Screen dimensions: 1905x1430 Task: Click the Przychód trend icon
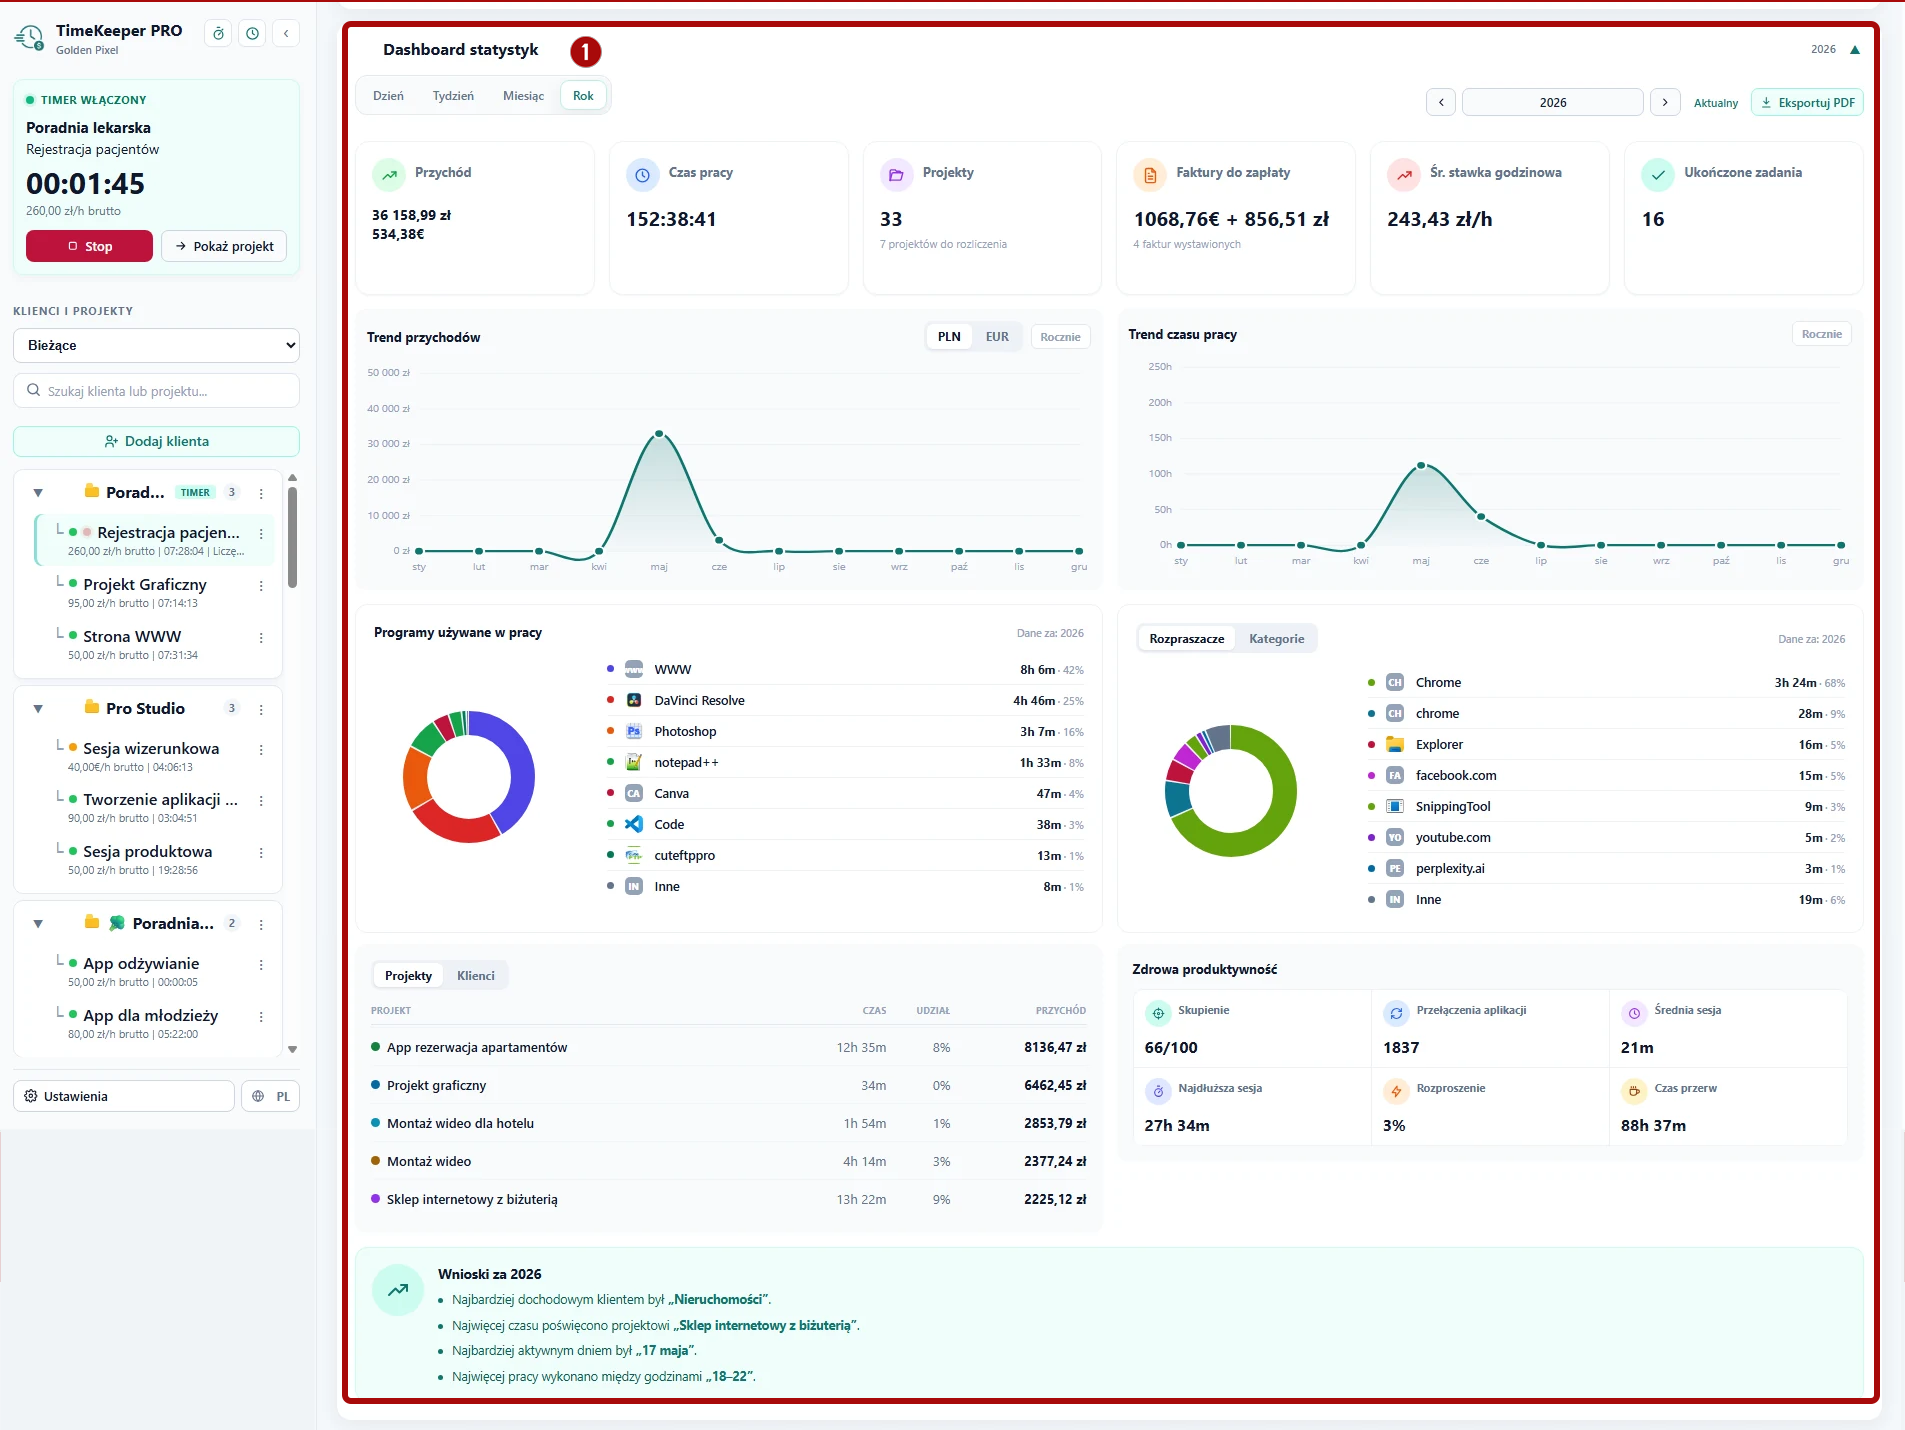point(389,175)
